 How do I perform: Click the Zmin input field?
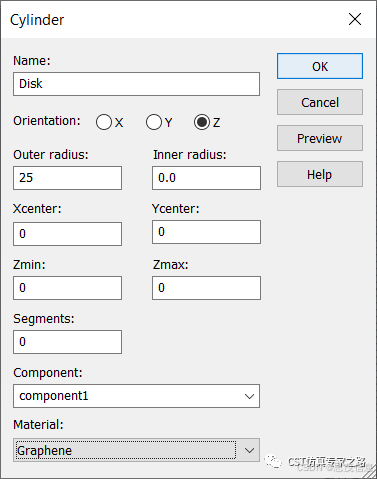67,288
